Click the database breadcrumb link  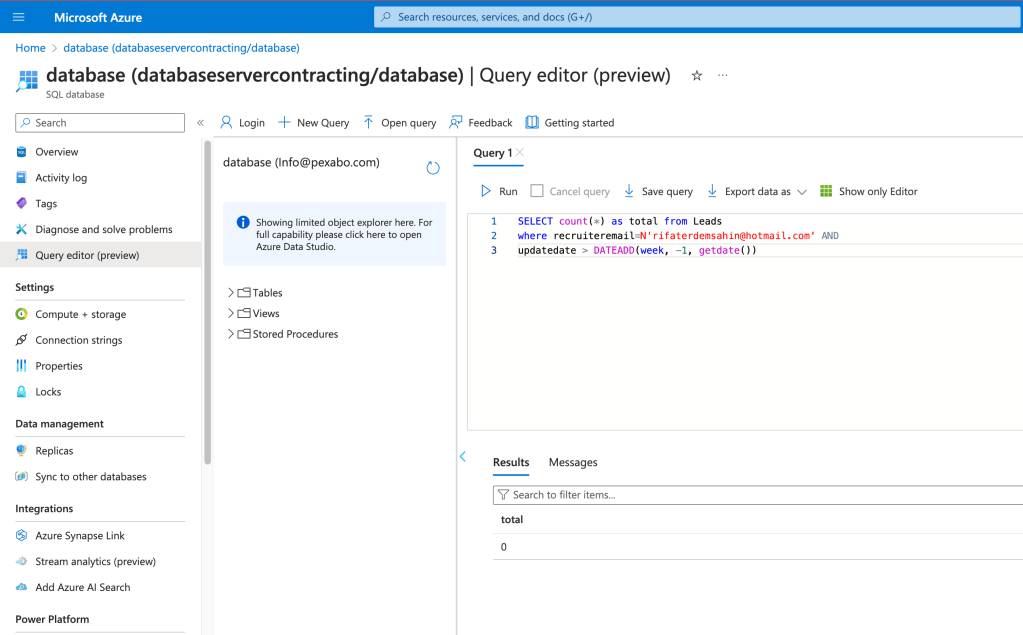coord(181,48)
